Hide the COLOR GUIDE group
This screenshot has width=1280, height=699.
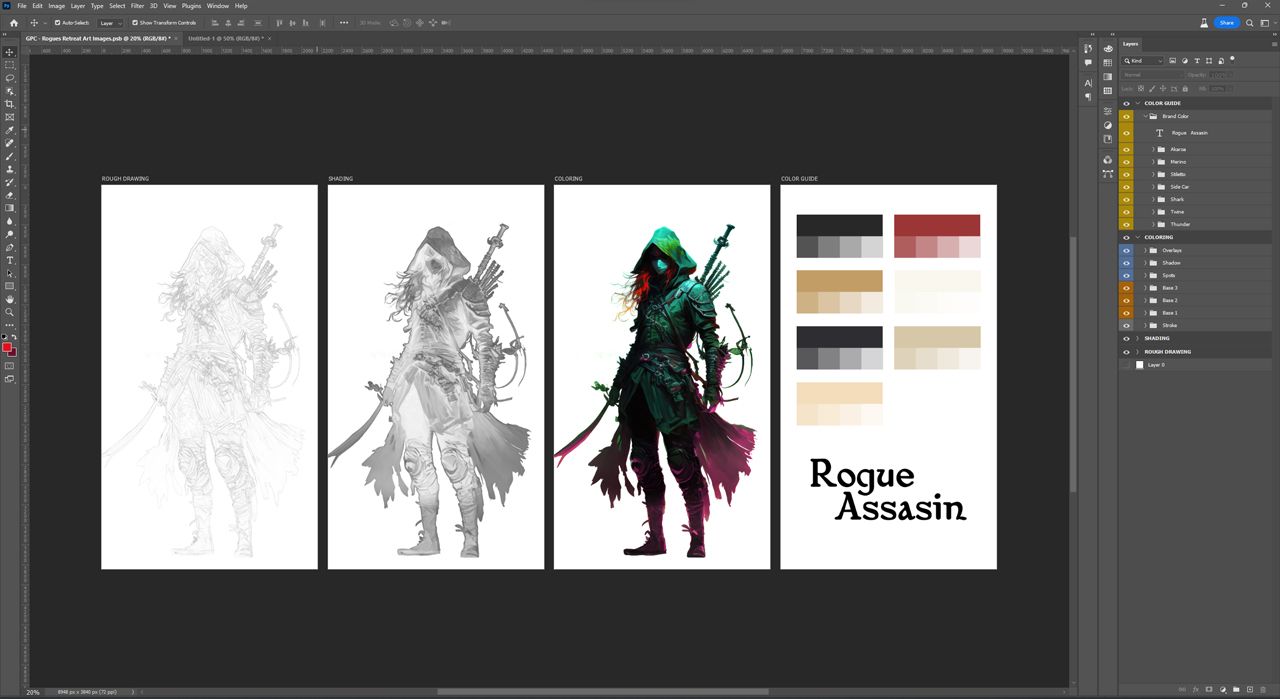pyautogui.click(x=1126, y=103)
